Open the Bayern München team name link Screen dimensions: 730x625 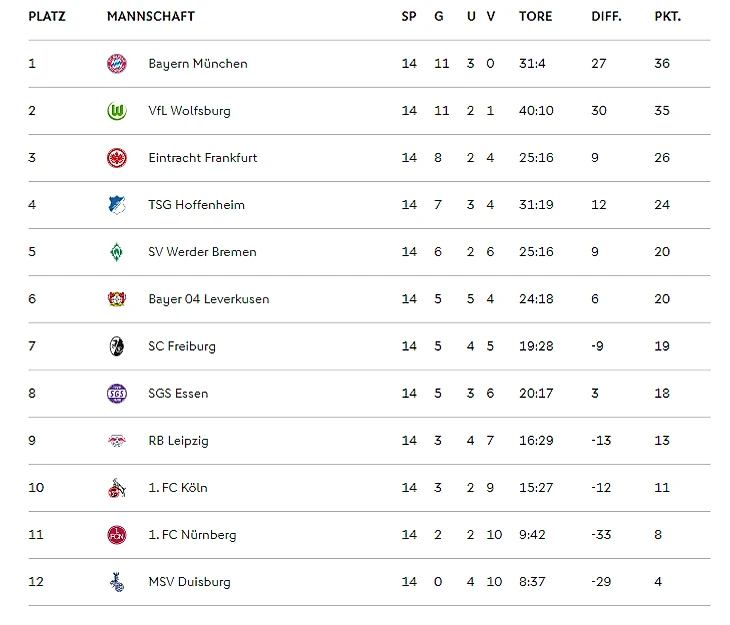[x=198, y=64]
